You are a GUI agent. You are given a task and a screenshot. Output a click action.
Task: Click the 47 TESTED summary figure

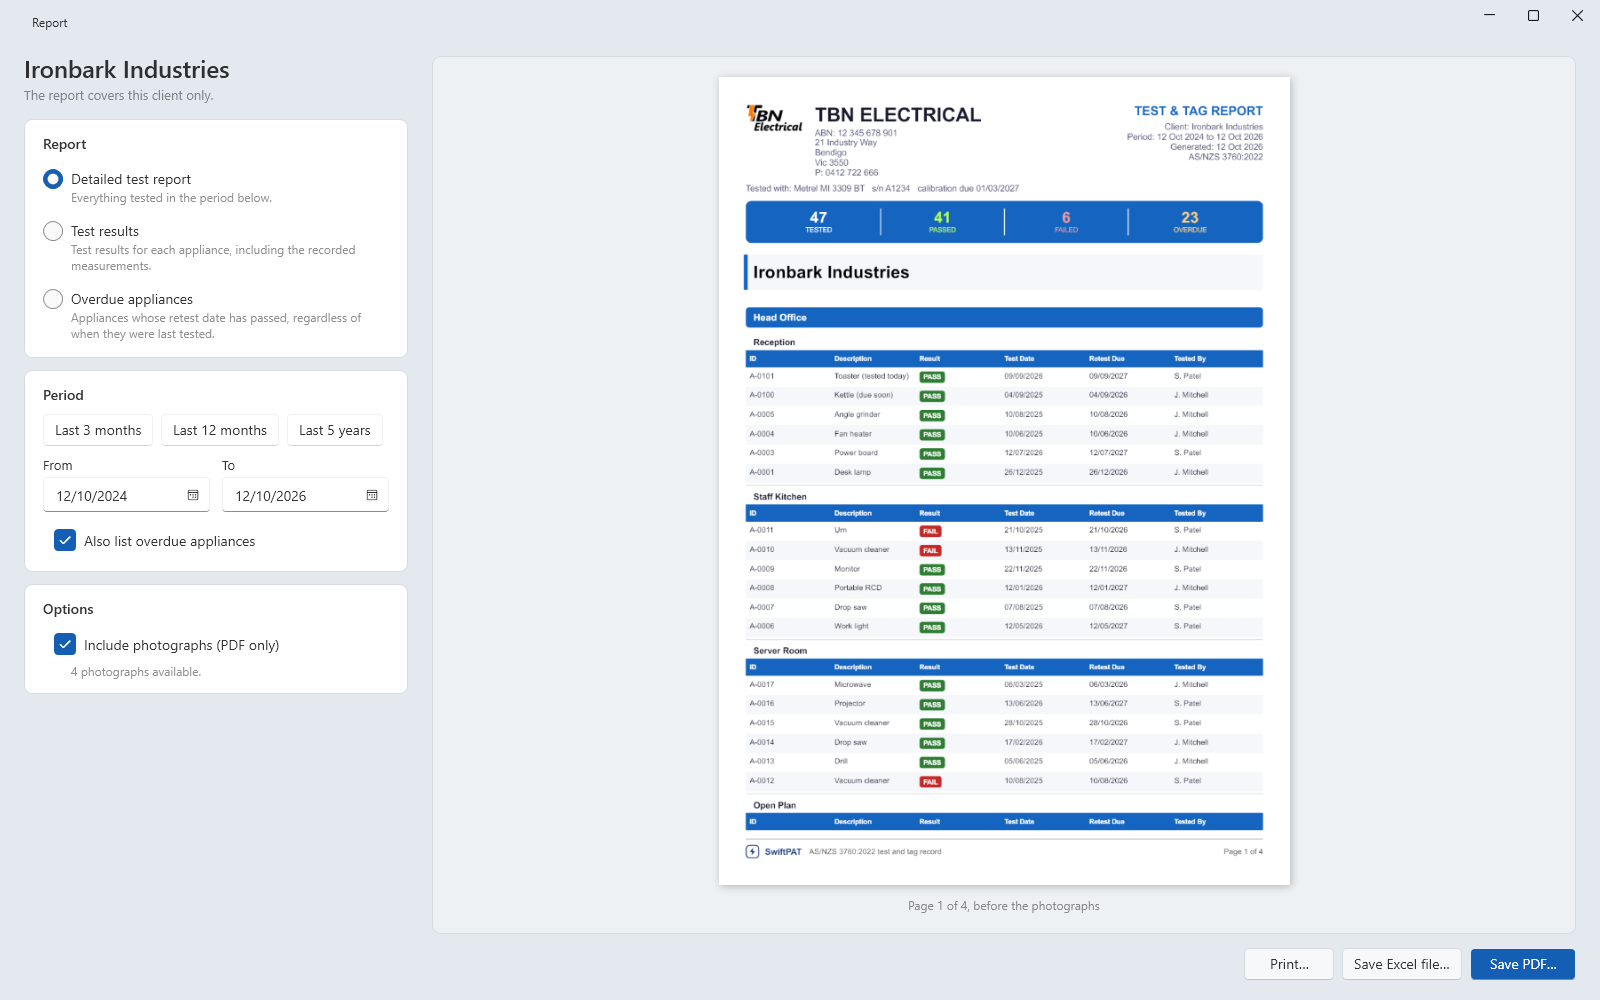pyautogui.click(x=819, y=222)
